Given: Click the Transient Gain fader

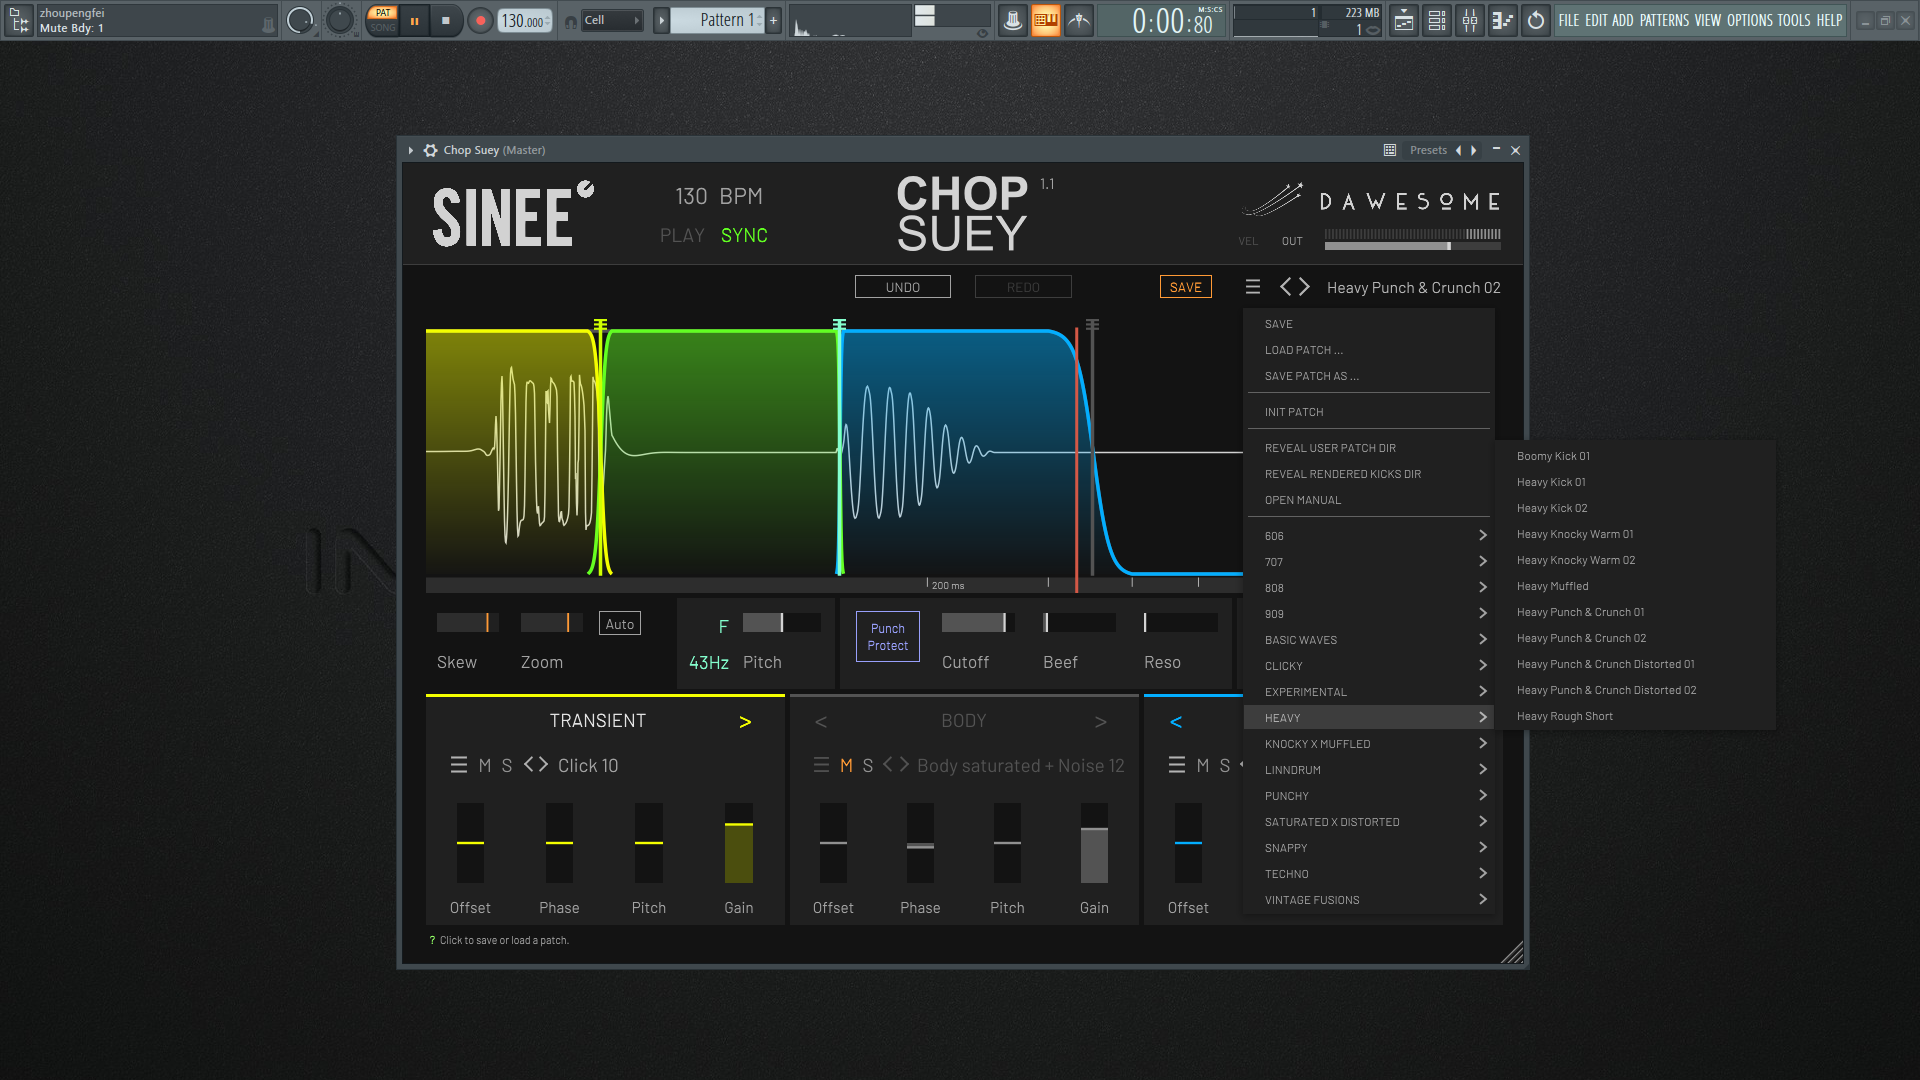Looking at the screenshot, I should point(739,843).
